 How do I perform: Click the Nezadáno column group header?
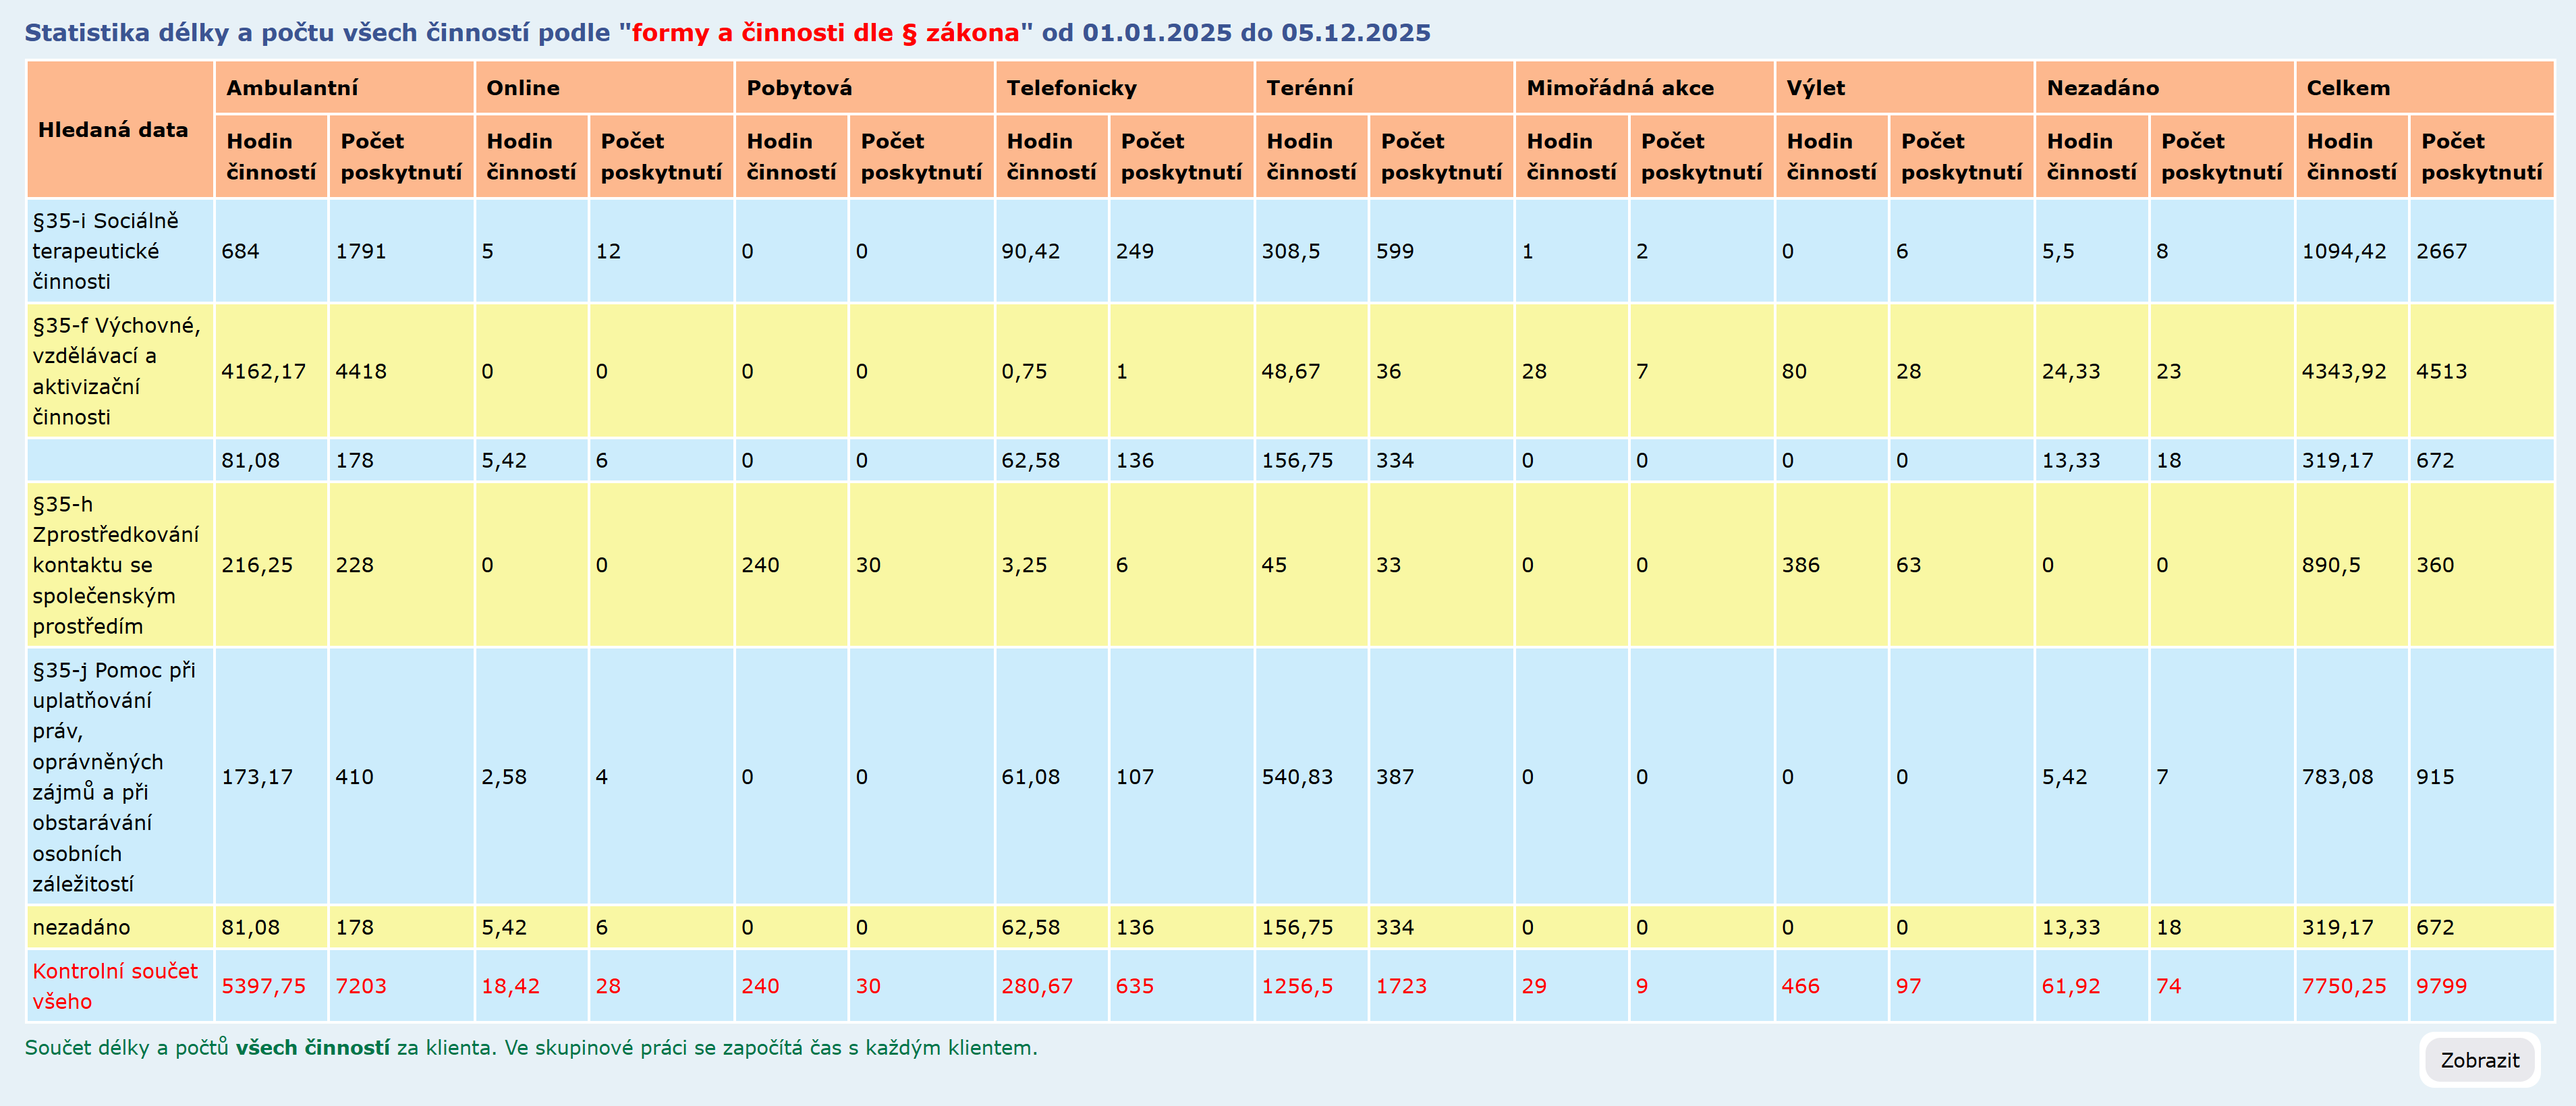[2102, 88]
